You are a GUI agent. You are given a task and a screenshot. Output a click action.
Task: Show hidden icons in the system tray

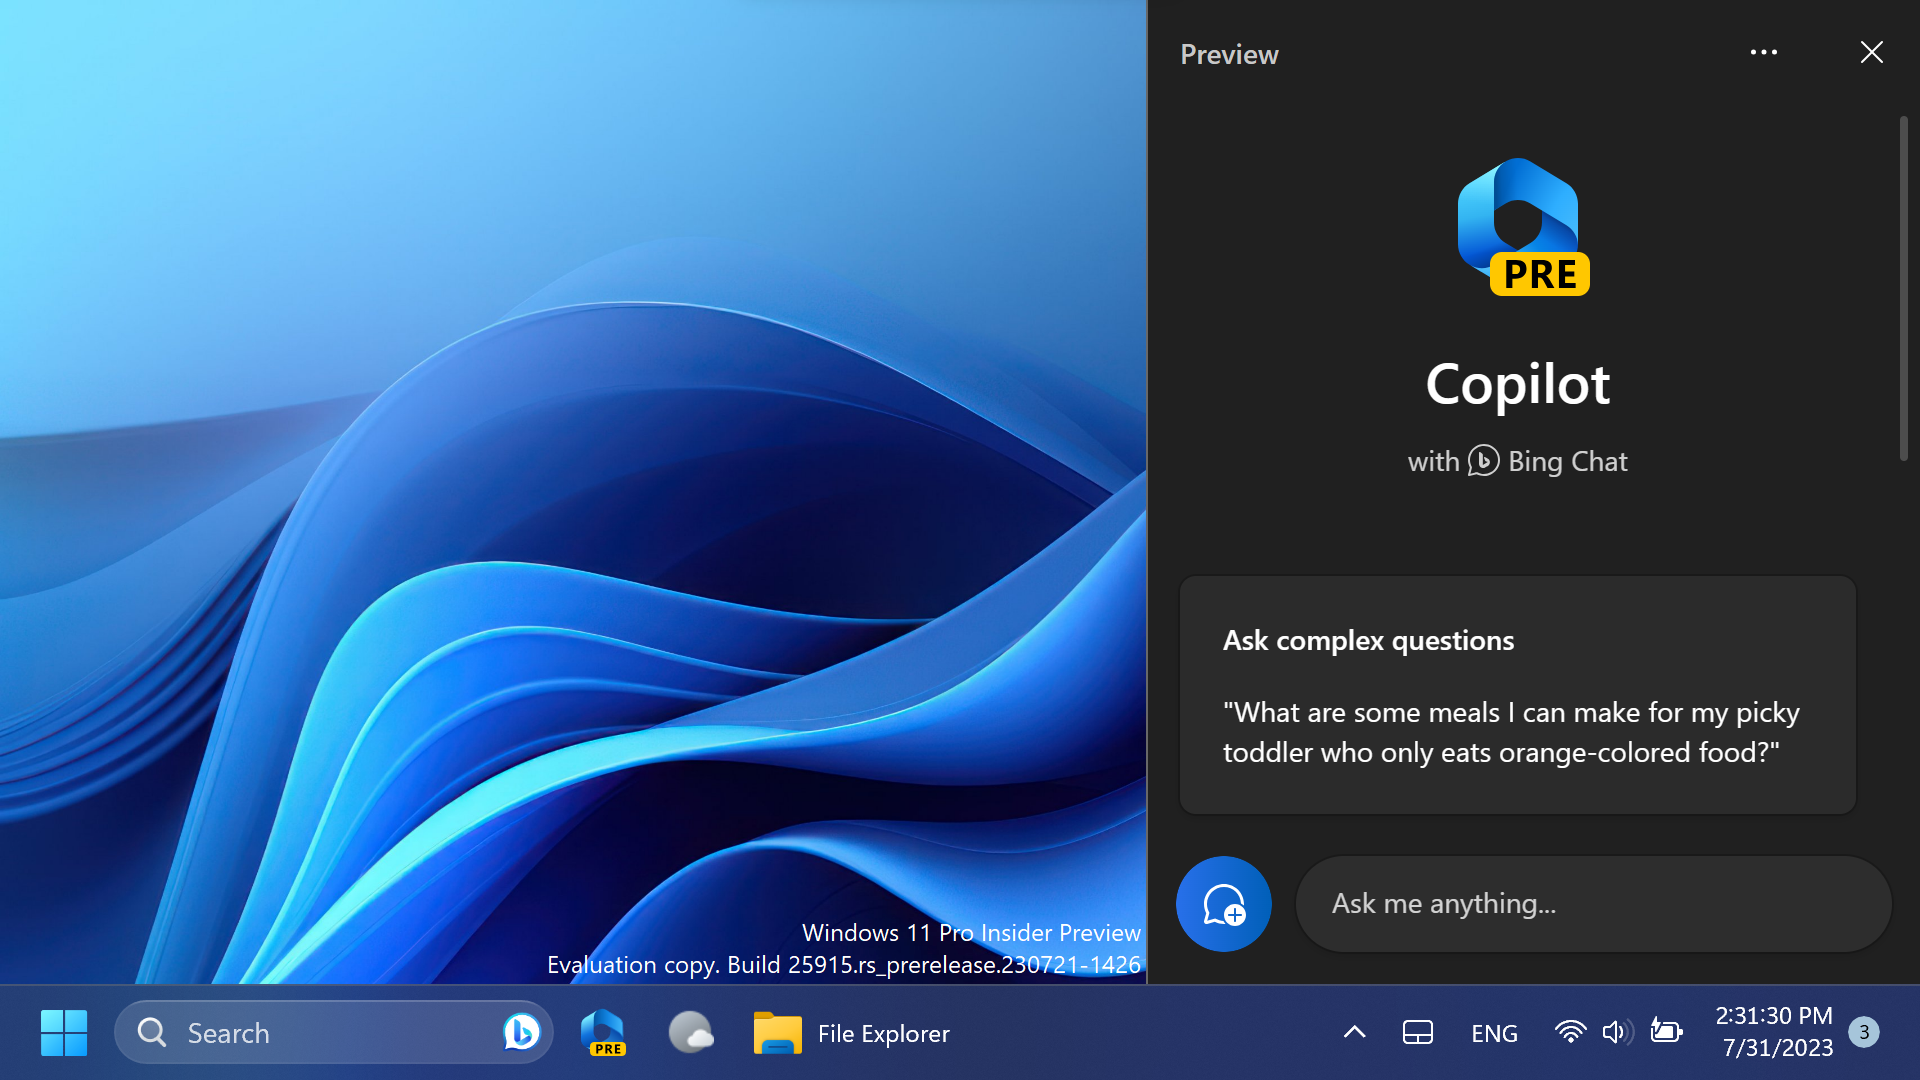point(1354,1032)
